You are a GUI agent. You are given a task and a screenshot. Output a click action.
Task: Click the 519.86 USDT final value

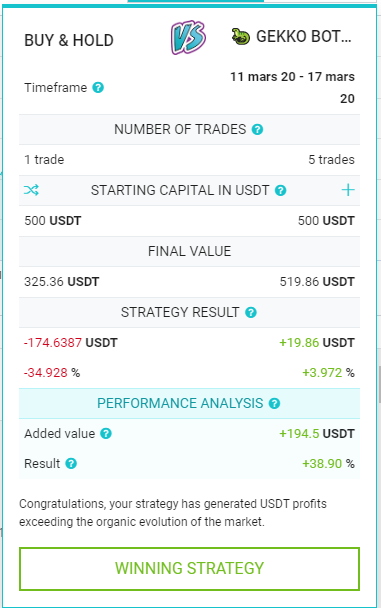[317, 282]
